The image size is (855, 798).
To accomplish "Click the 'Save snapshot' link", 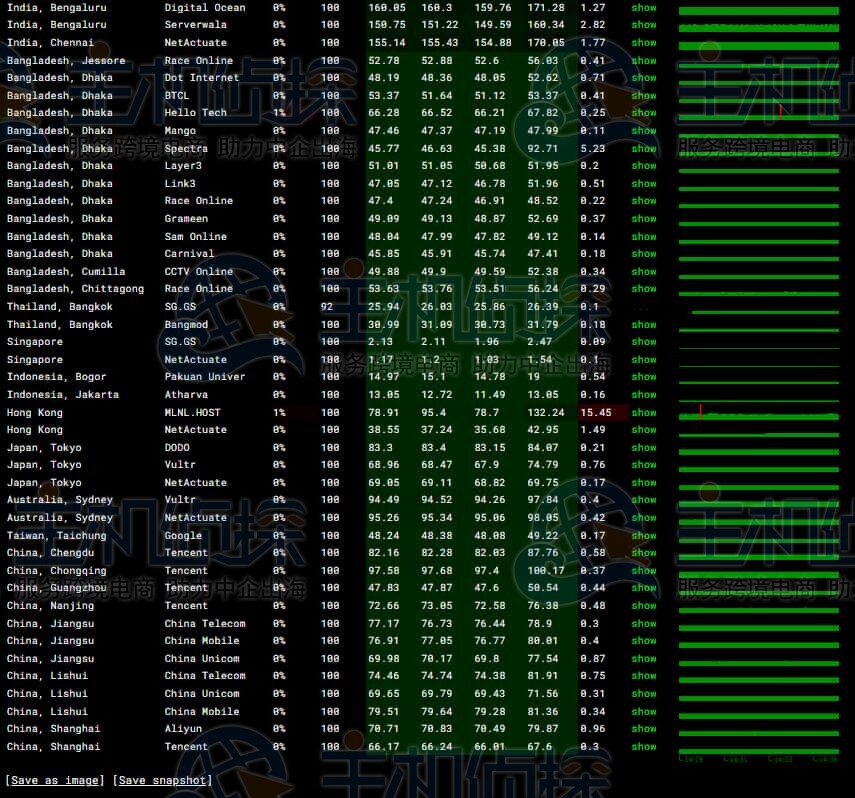I will (162, 780).
